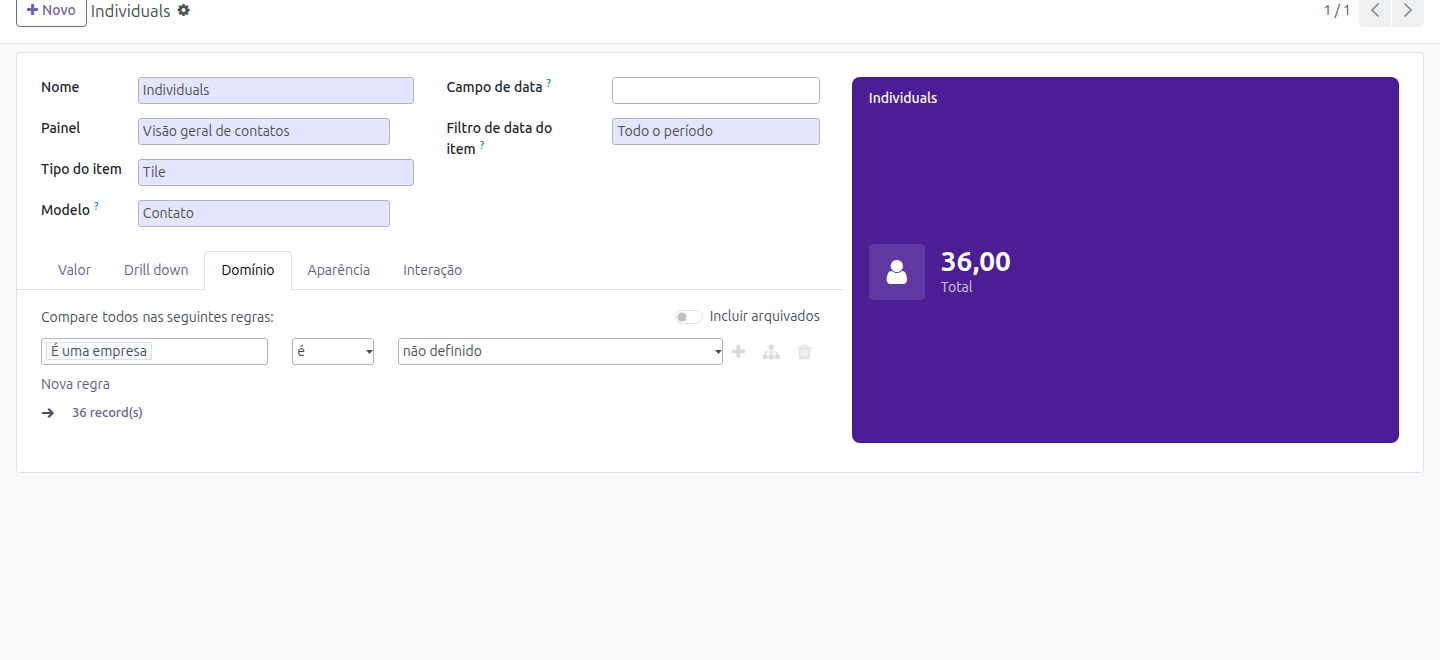View the 36 record(s) link

(x=107, y=412)
